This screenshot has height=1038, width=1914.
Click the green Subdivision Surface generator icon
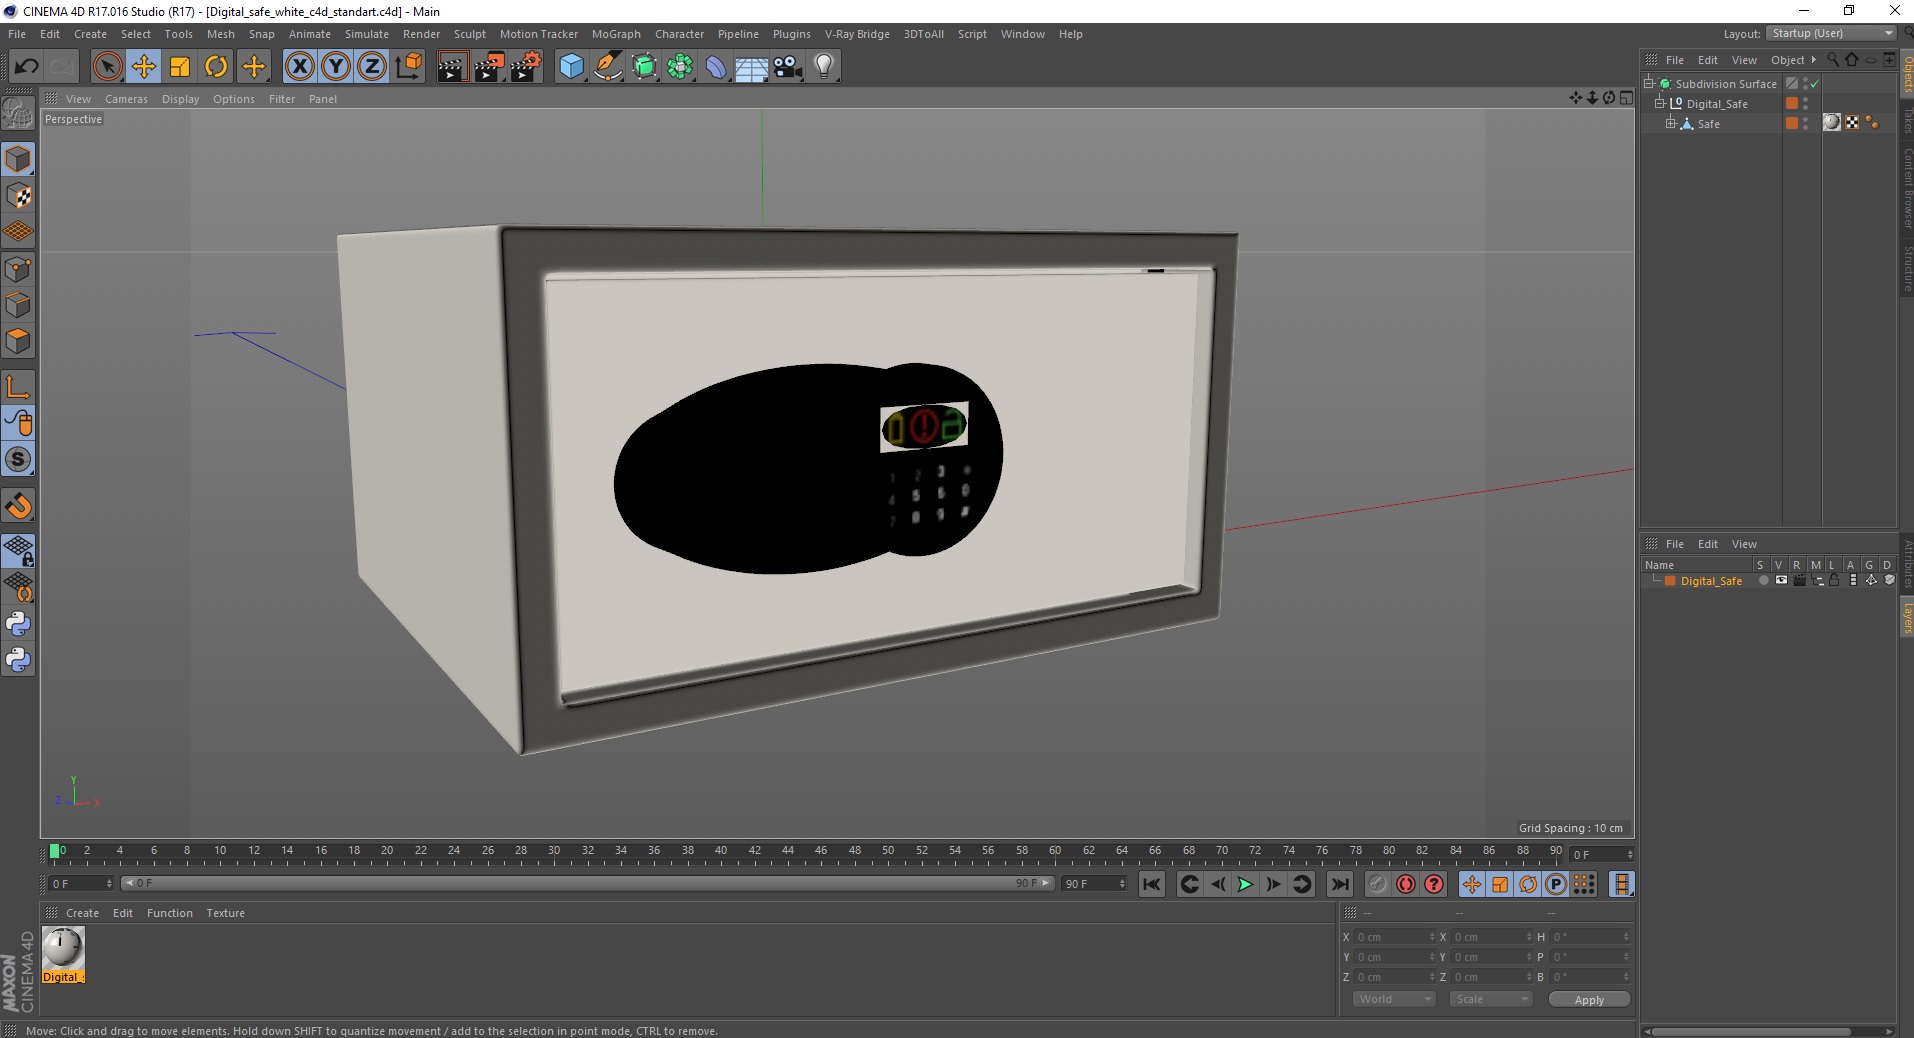click(644, 67)
